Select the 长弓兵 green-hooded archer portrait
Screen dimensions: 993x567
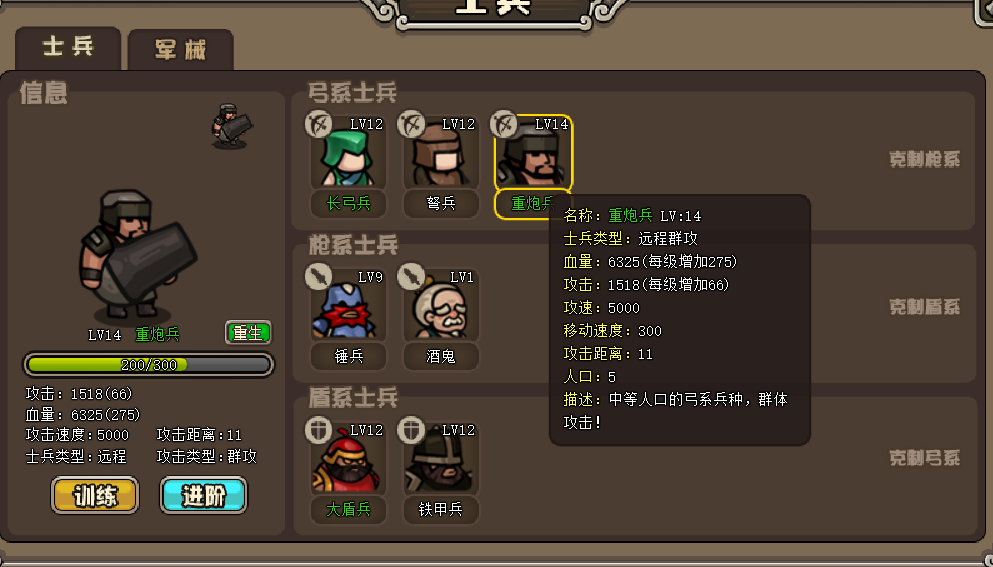[x=348, y=154]
